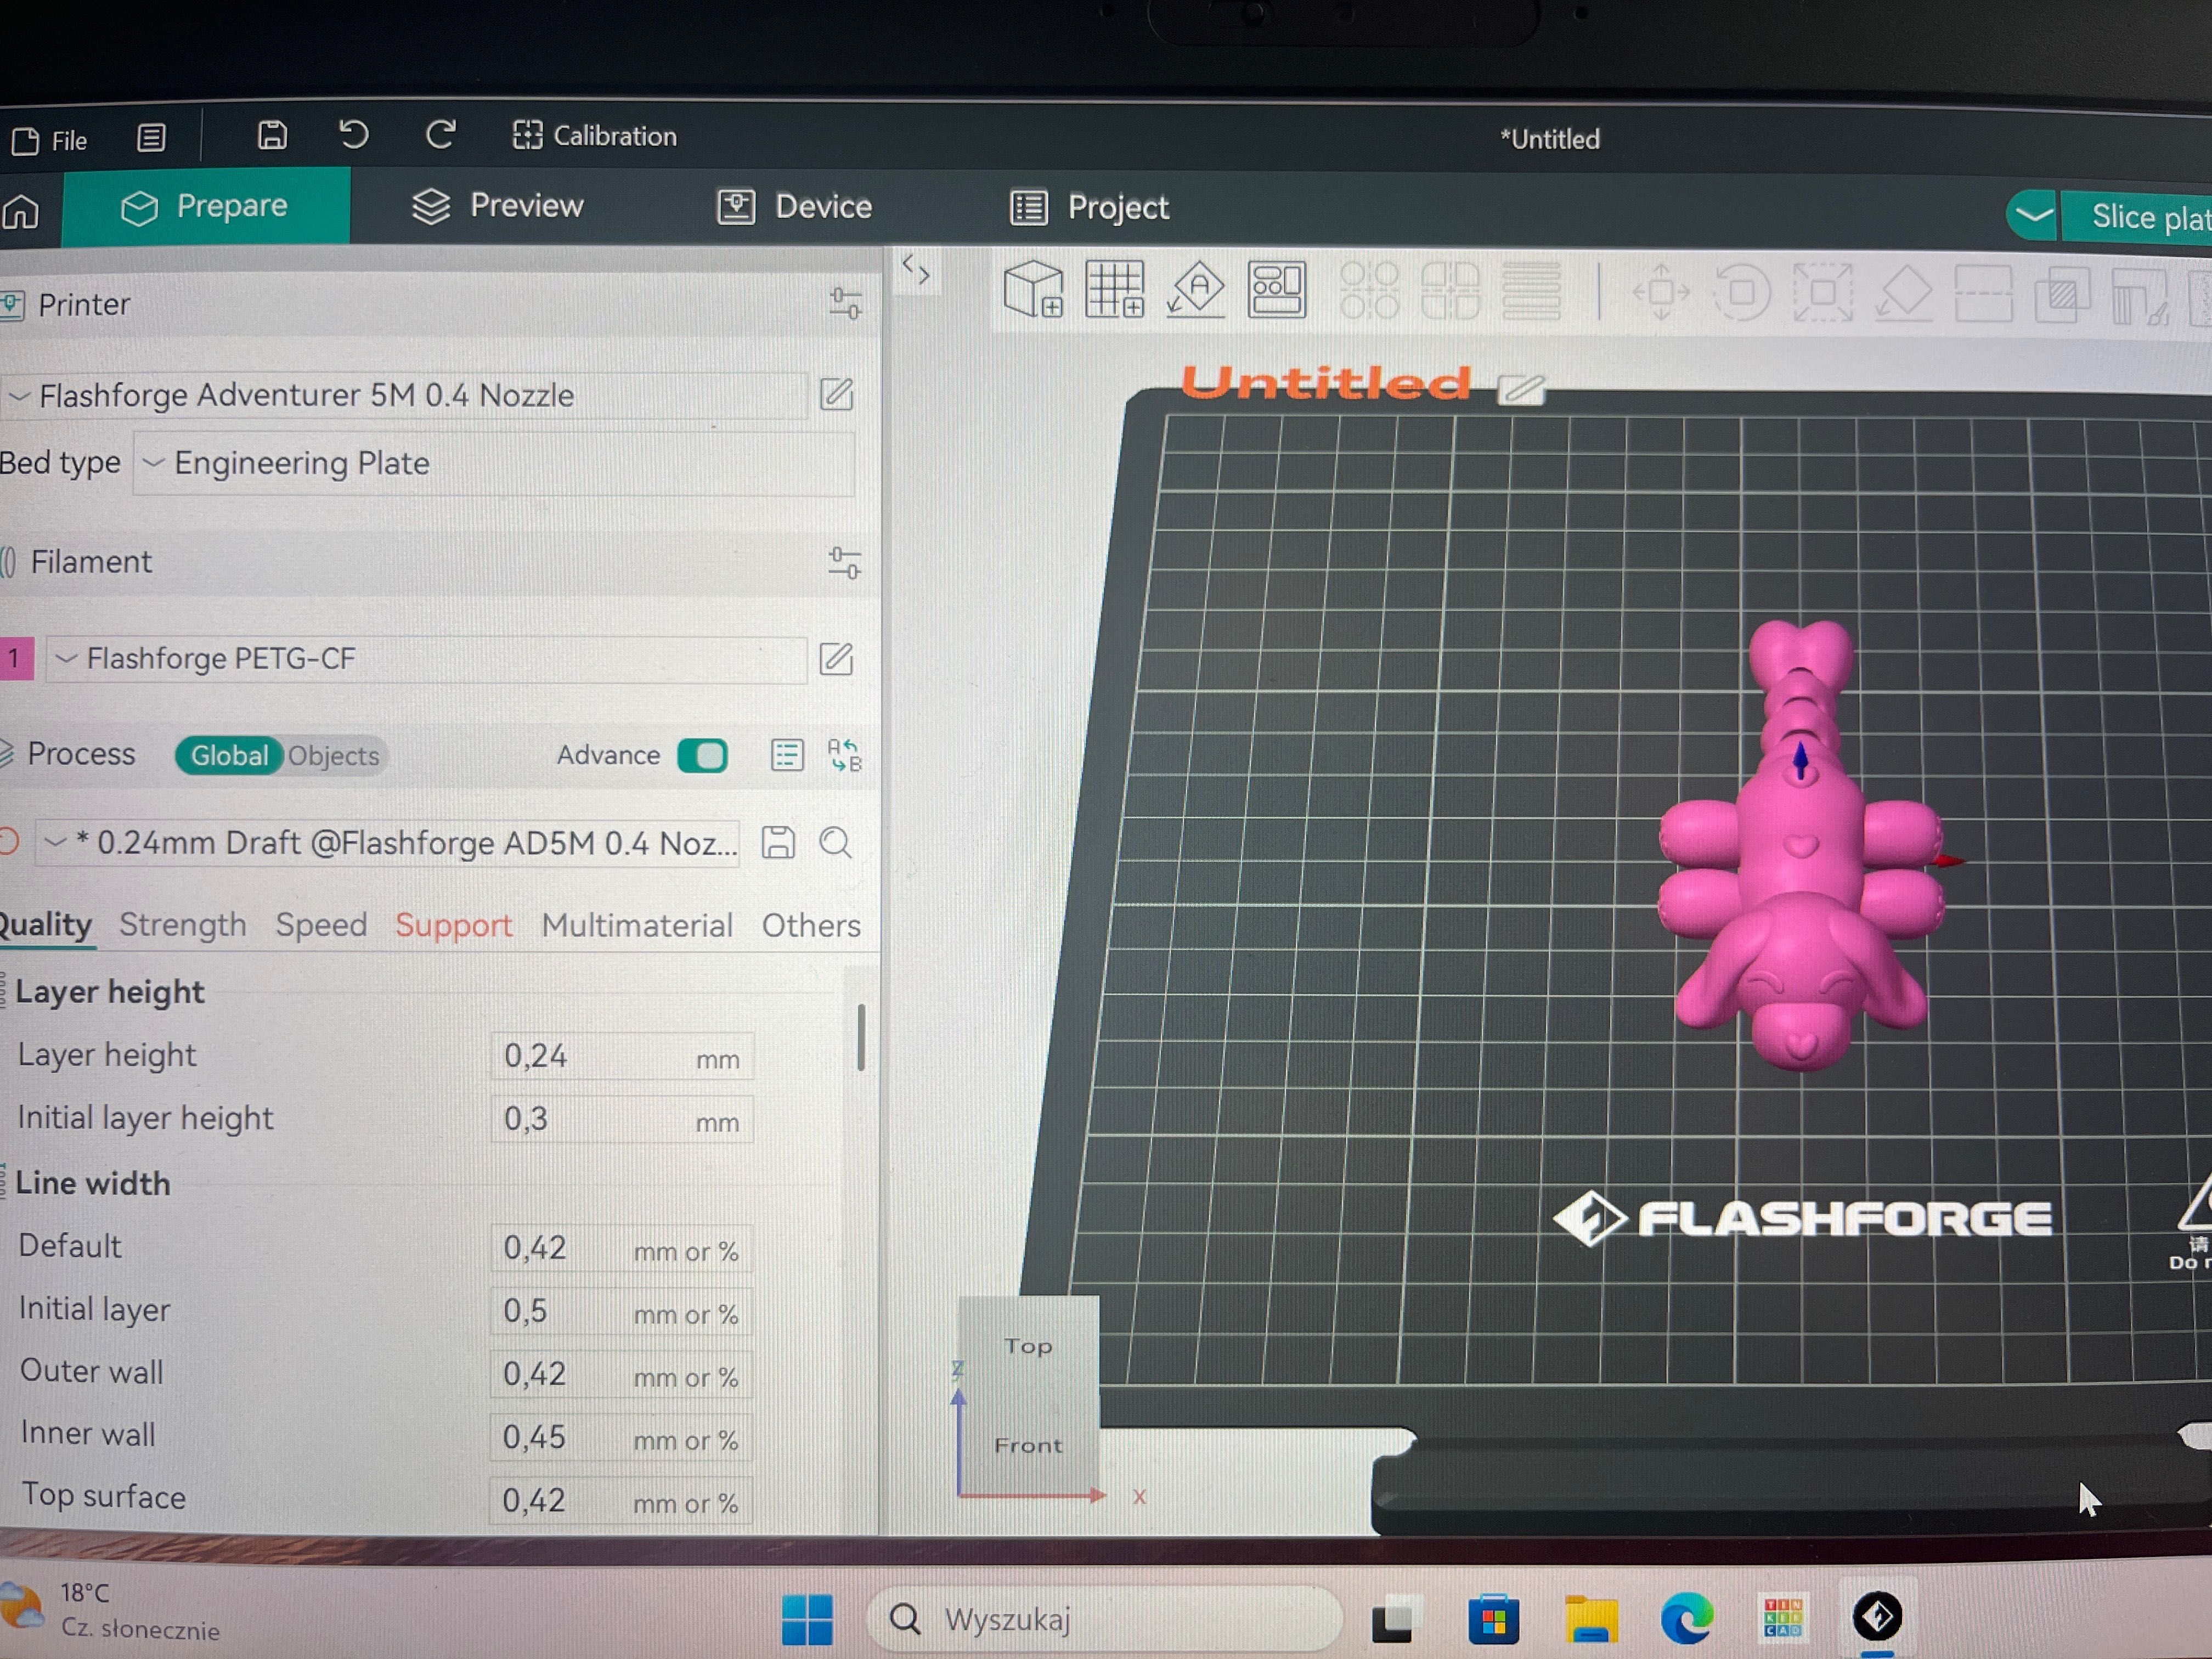Image resolution: width=2212 pixels, height=1659 pixels.
Task: Switch to the Prepare tab
Action: click(x=206, y=206)
